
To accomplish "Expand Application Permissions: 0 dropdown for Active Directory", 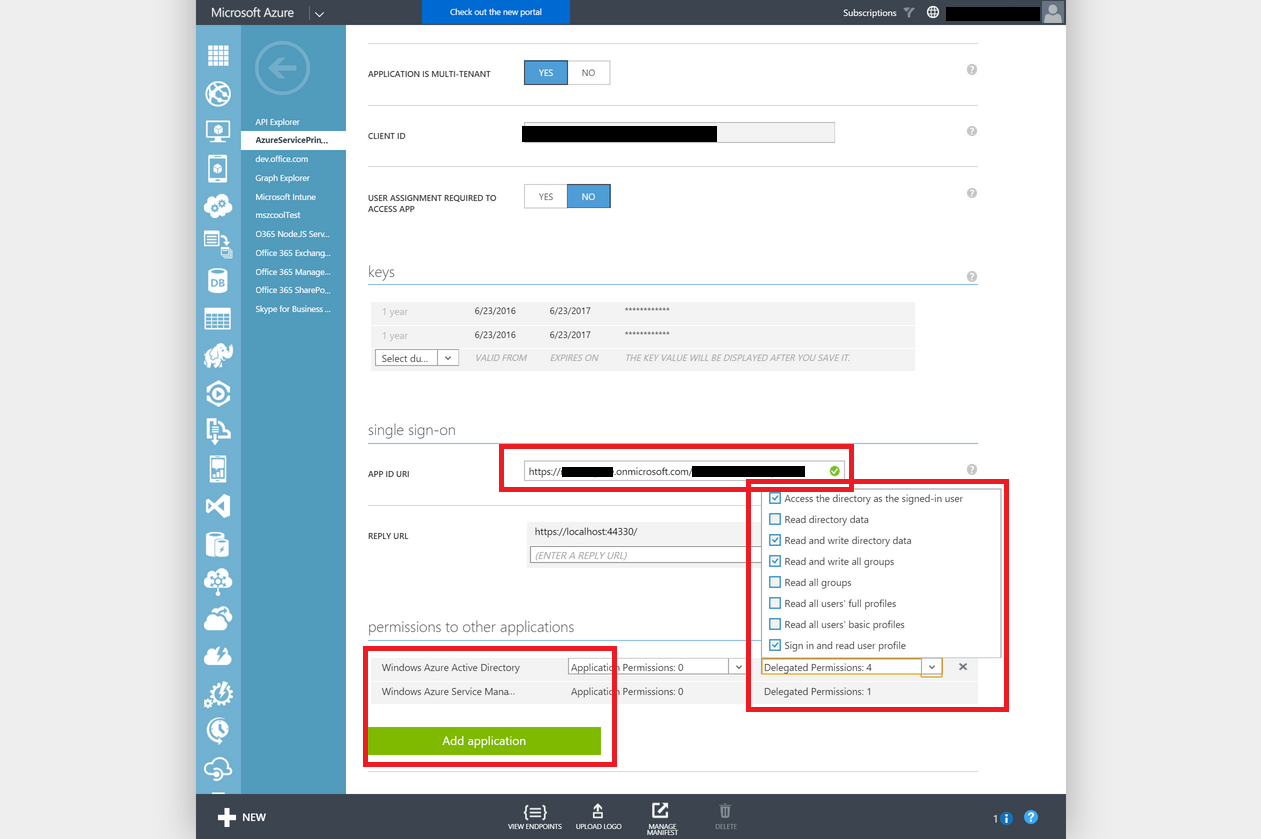I will (x=738, y=667).
